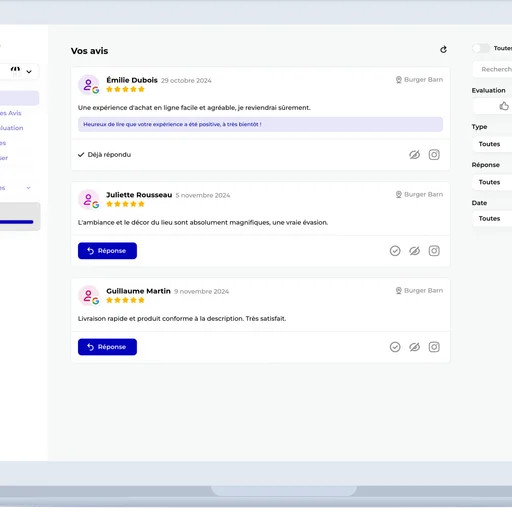
Task: Open the Date filter dropdown
Action: pyautogui.click(x=493, y=219)
